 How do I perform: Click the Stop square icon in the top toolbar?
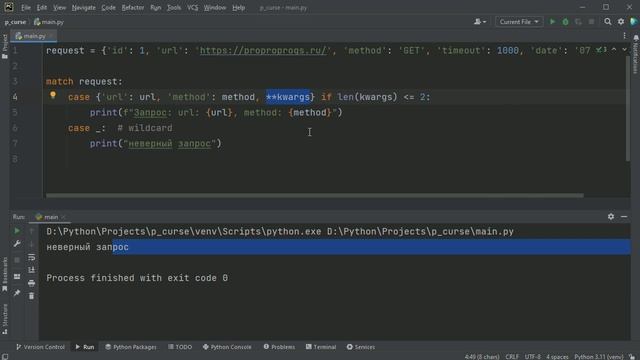[x=591, y=22]
